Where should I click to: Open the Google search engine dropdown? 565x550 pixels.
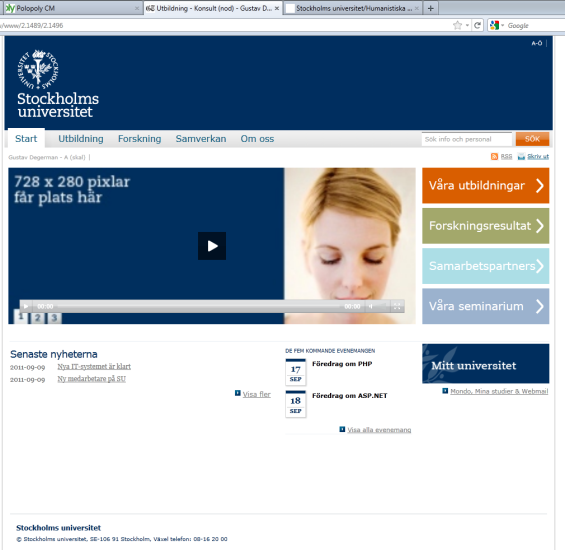[497, 25]
